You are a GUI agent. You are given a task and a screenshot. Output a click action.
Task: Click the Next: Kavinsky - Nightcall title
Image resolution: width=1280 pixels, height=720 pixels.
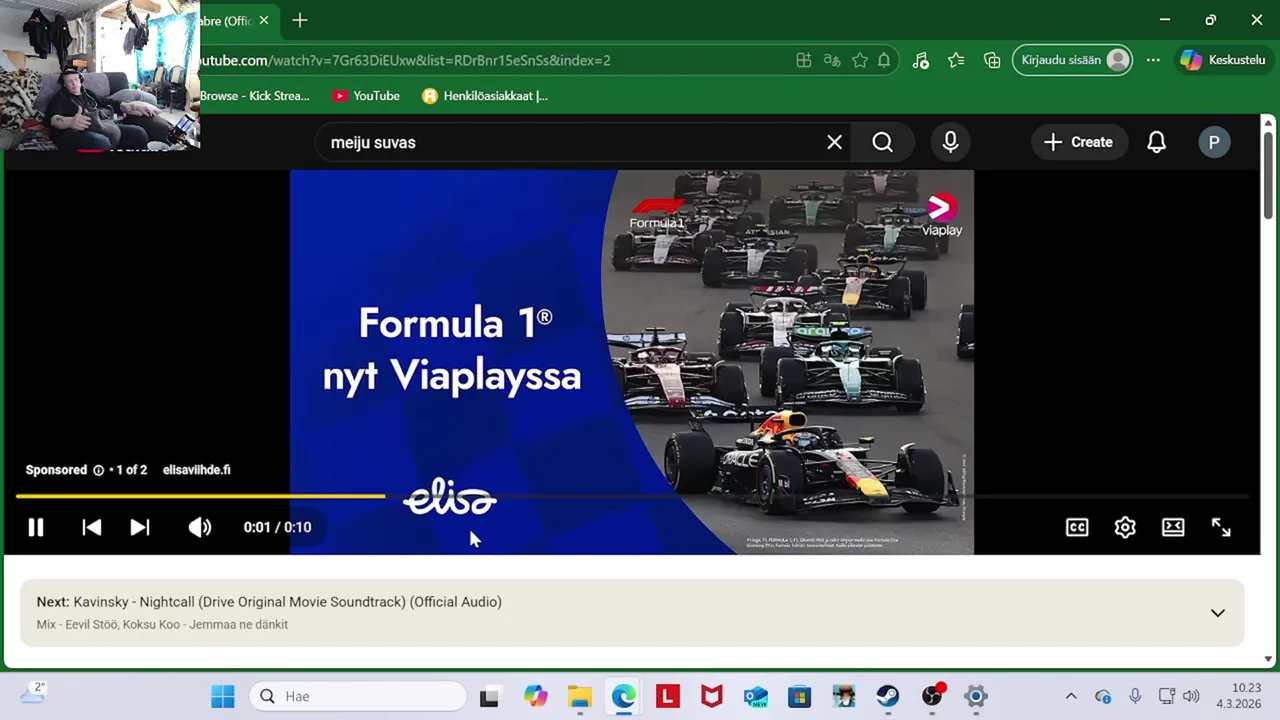(x=269, y=602)
